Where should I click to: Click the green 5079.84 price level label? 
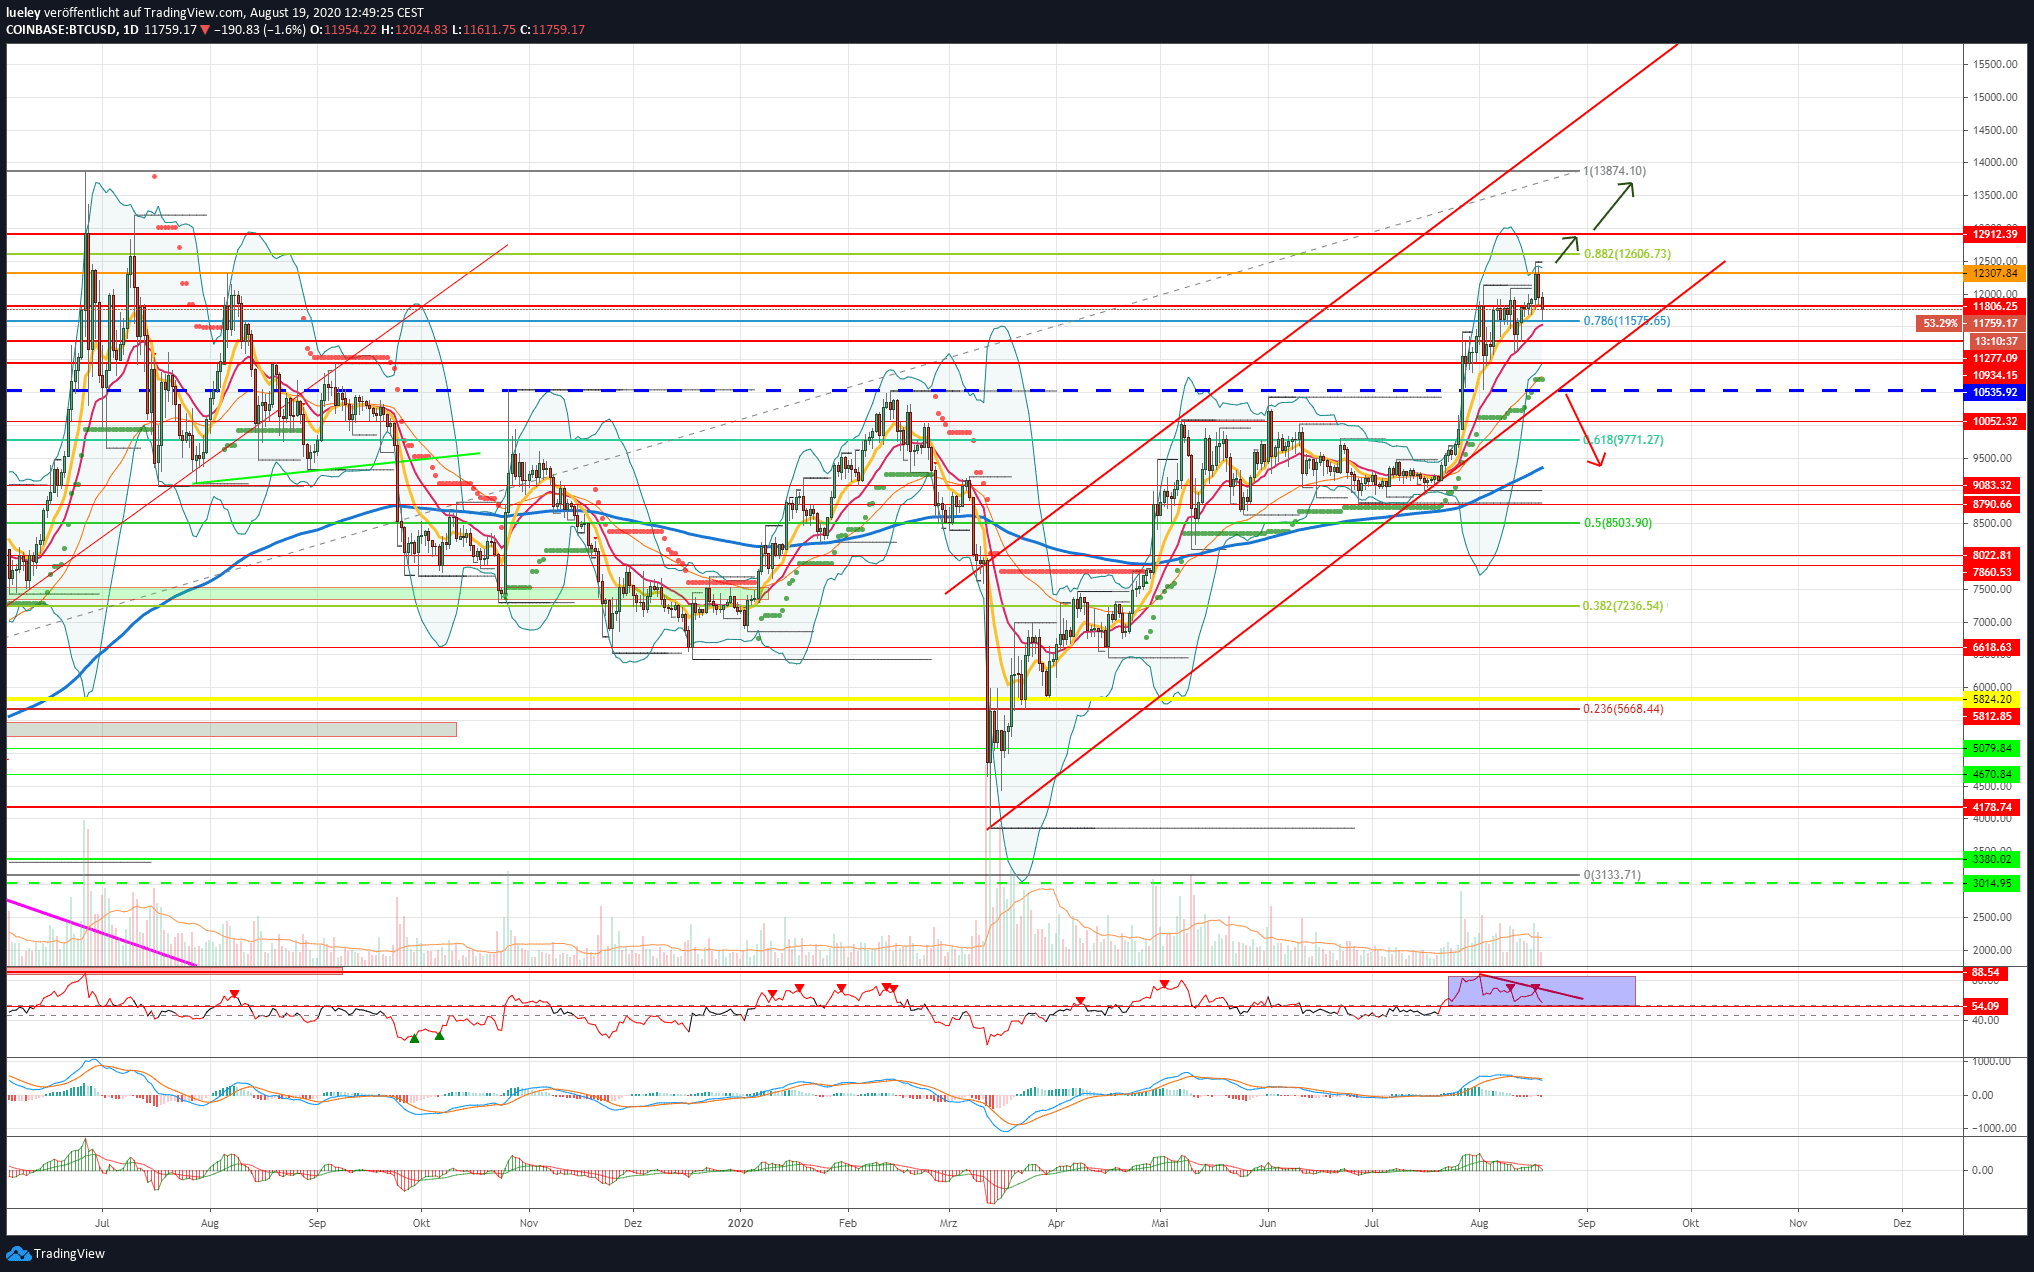(1992, 748)
